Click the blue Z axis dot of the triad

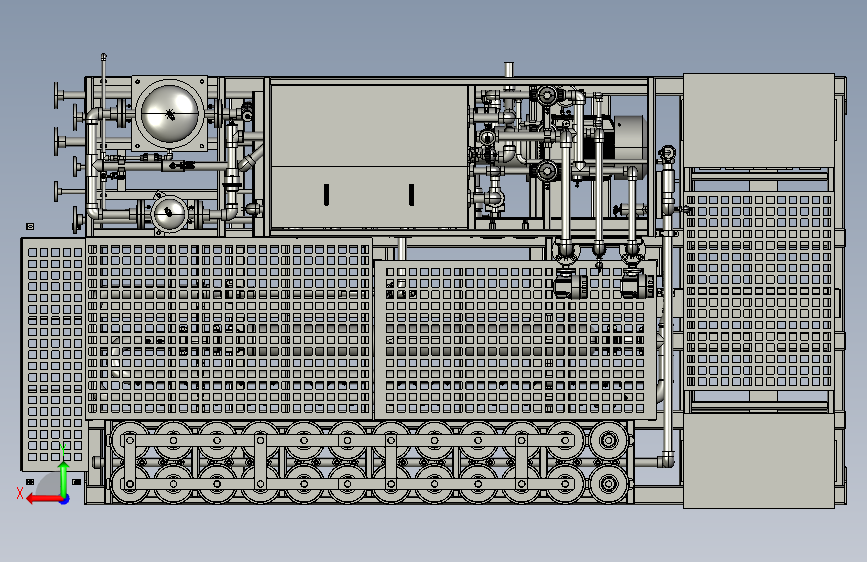[65, 499]
